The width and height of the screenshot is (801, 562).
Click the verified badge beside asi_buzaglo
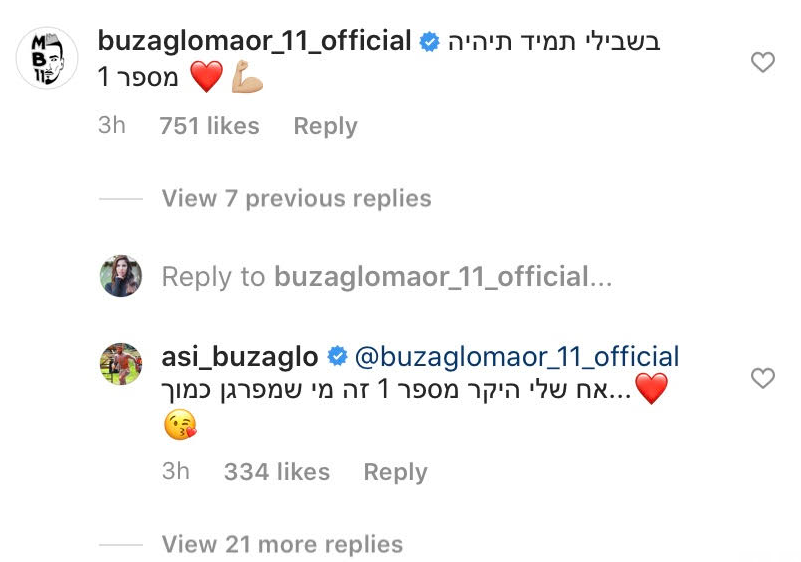point(338,357)
